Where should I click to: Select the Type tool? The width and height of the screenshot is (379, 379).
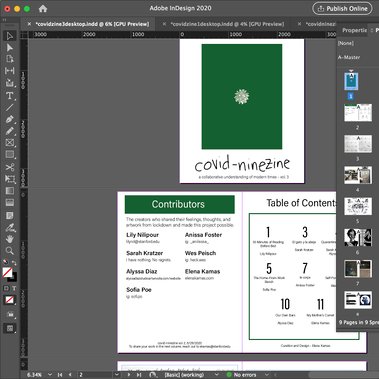click(10, 96)
